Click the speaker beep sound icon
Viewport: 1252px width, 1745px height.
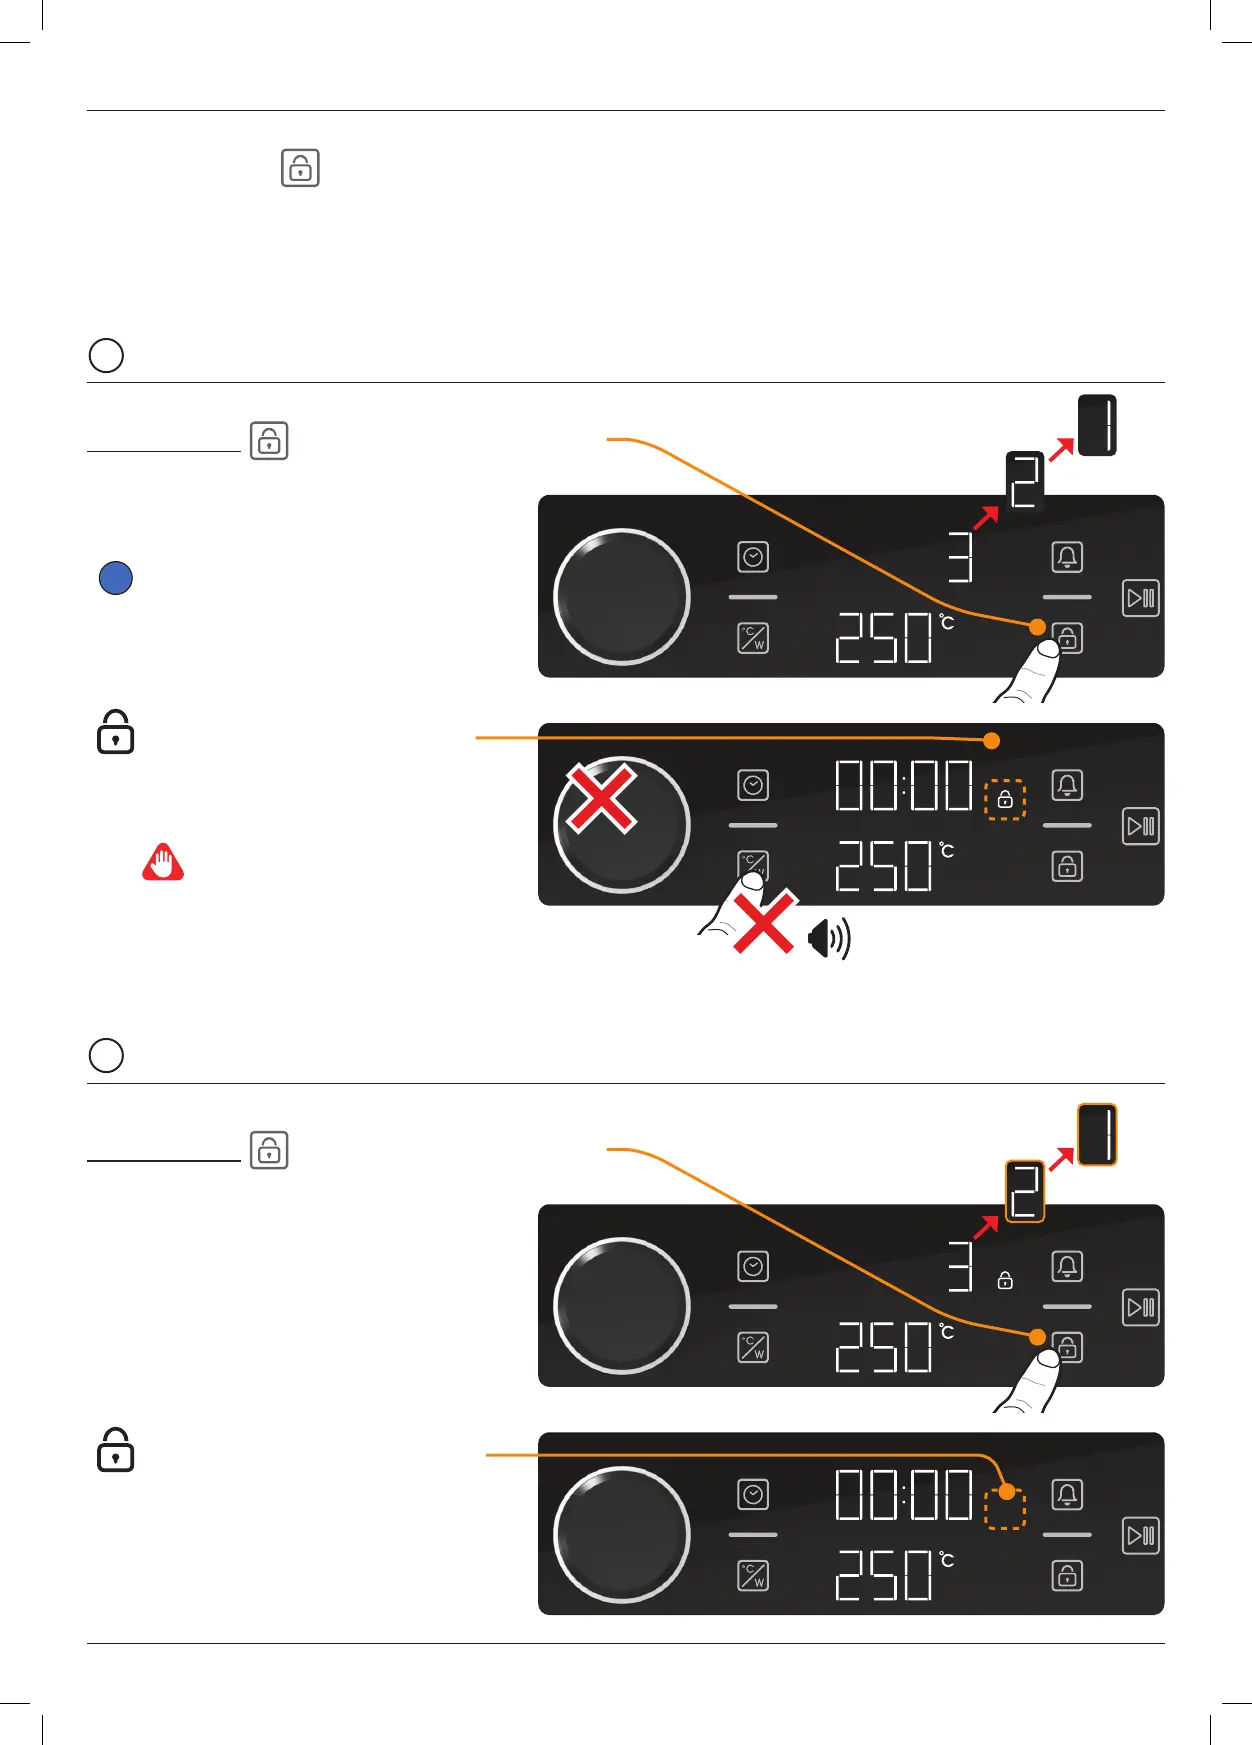pyautogui.click(x=829, y=938)
